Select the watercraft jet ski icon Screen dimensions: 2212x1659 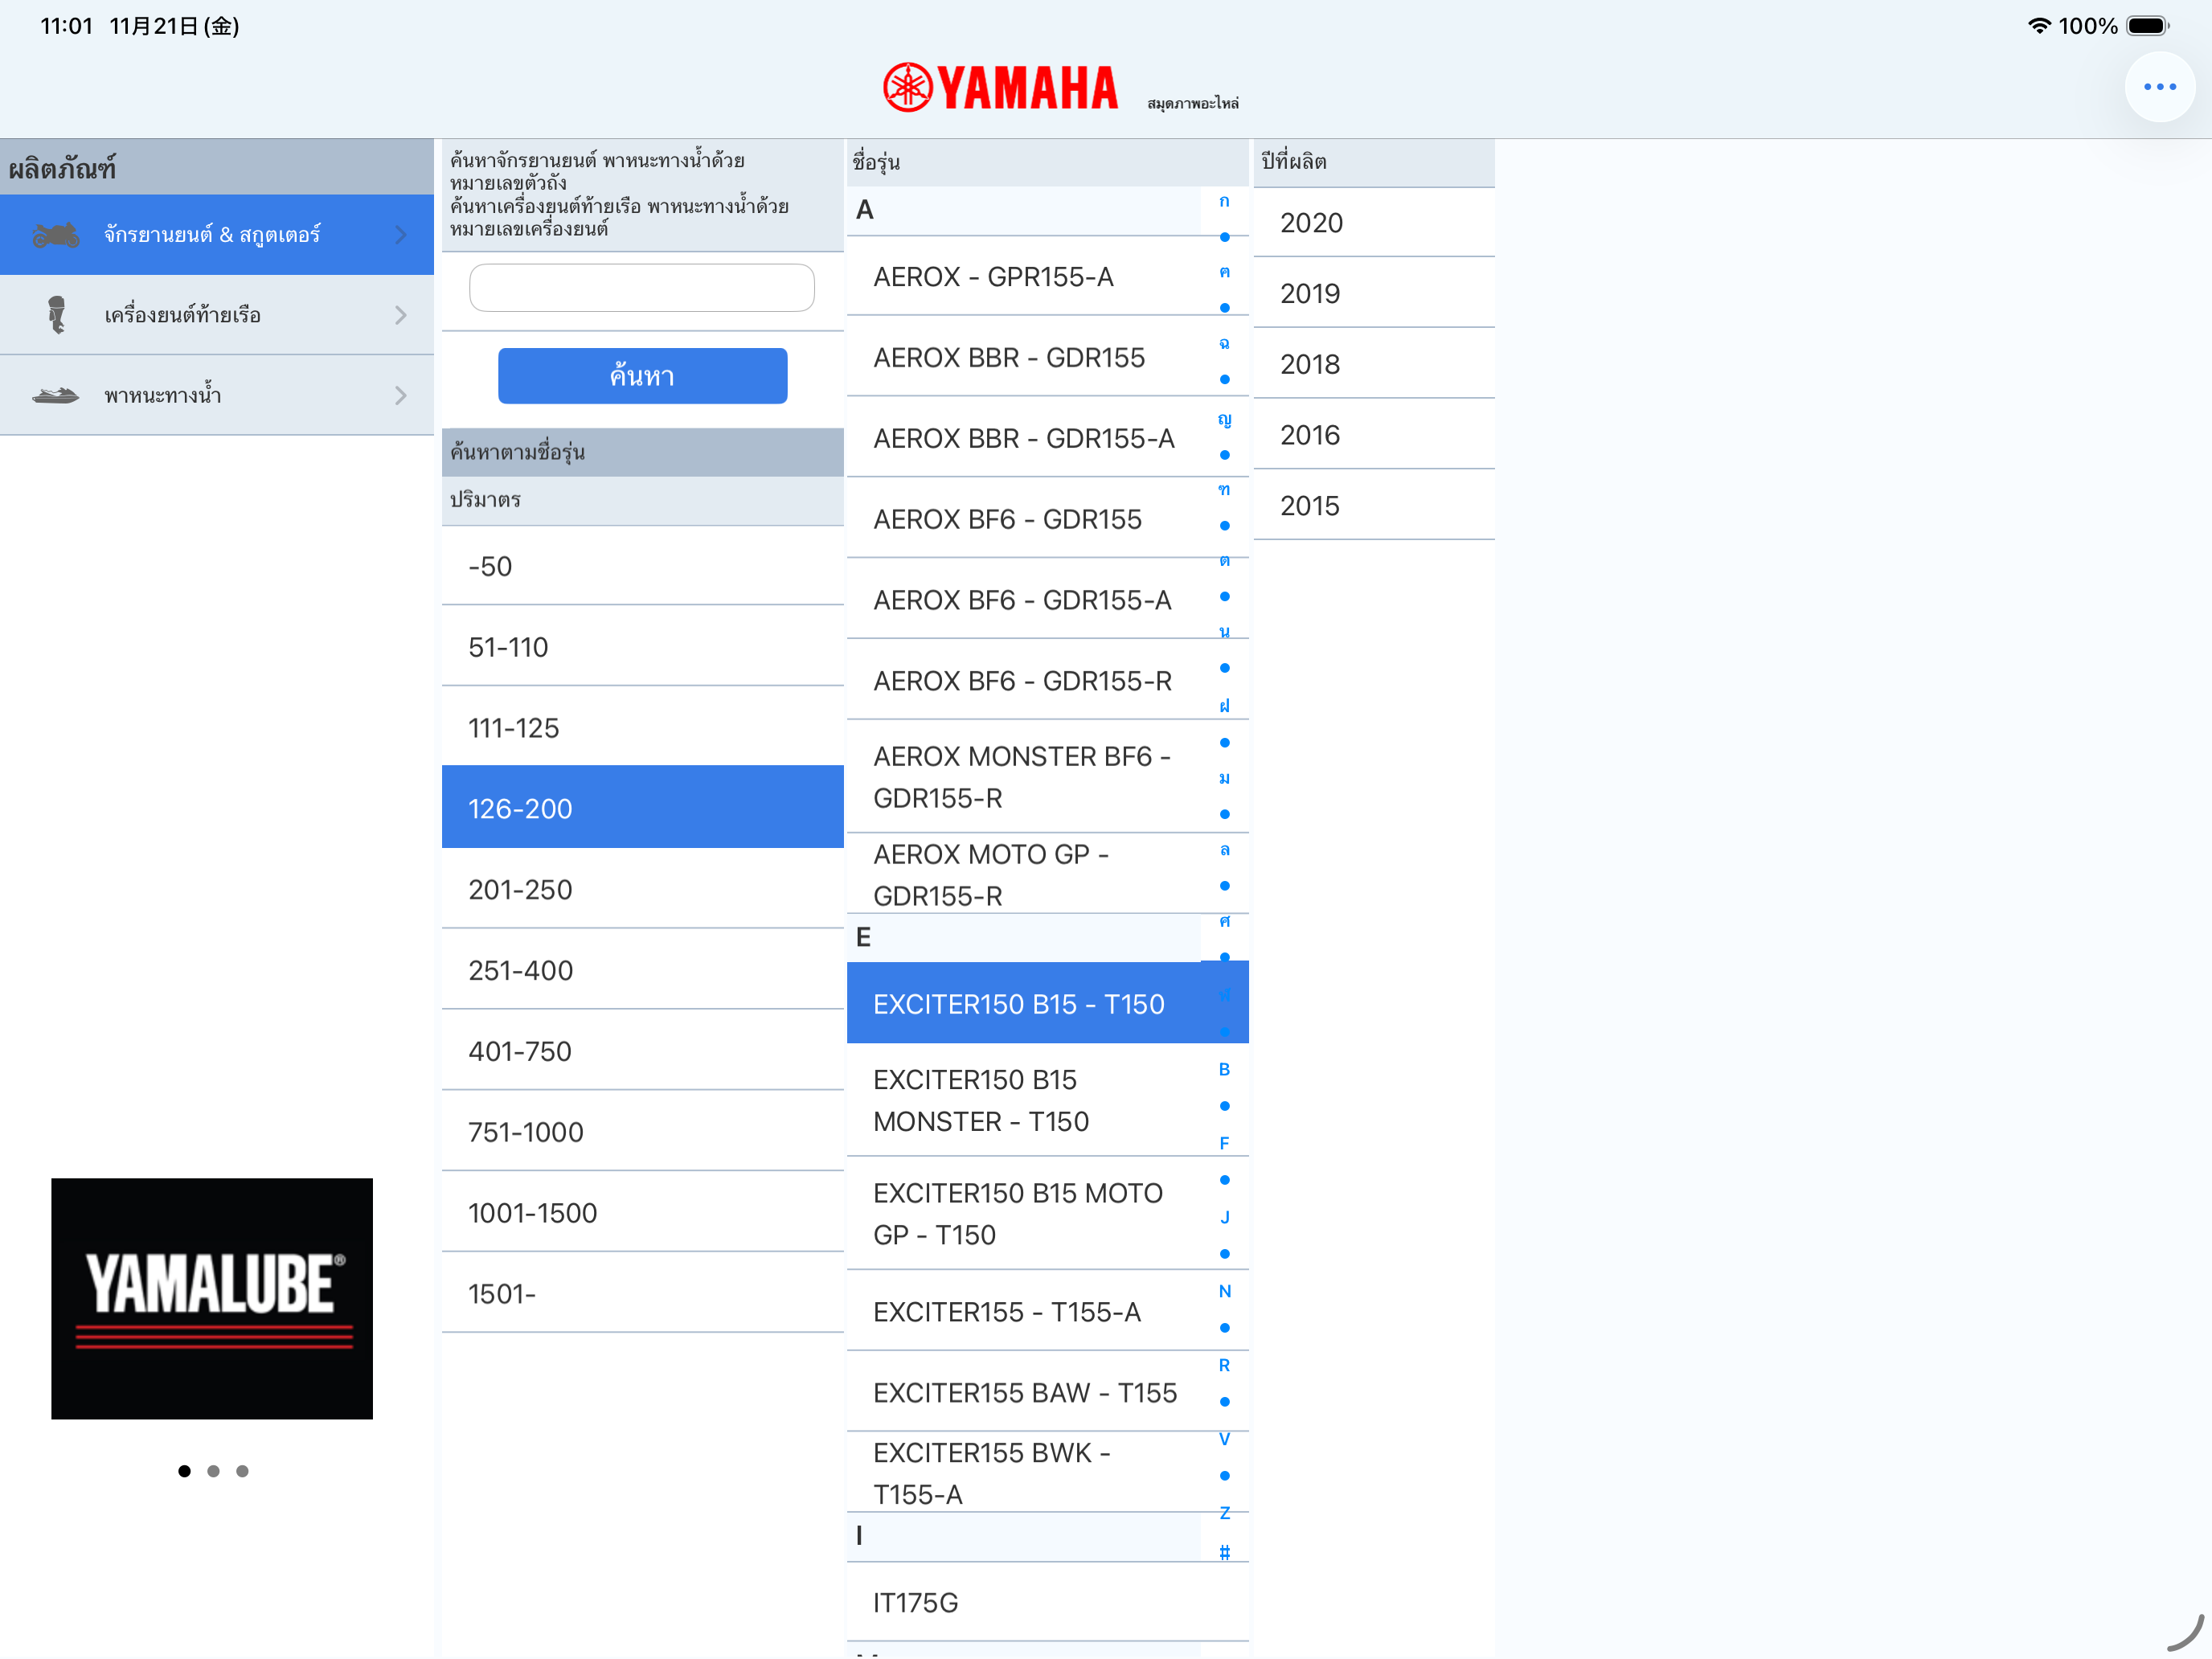56,395
